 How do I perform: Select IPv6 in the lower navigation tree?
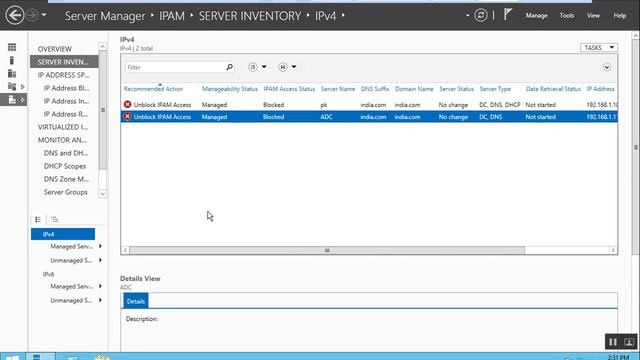[x=48, y=274]
